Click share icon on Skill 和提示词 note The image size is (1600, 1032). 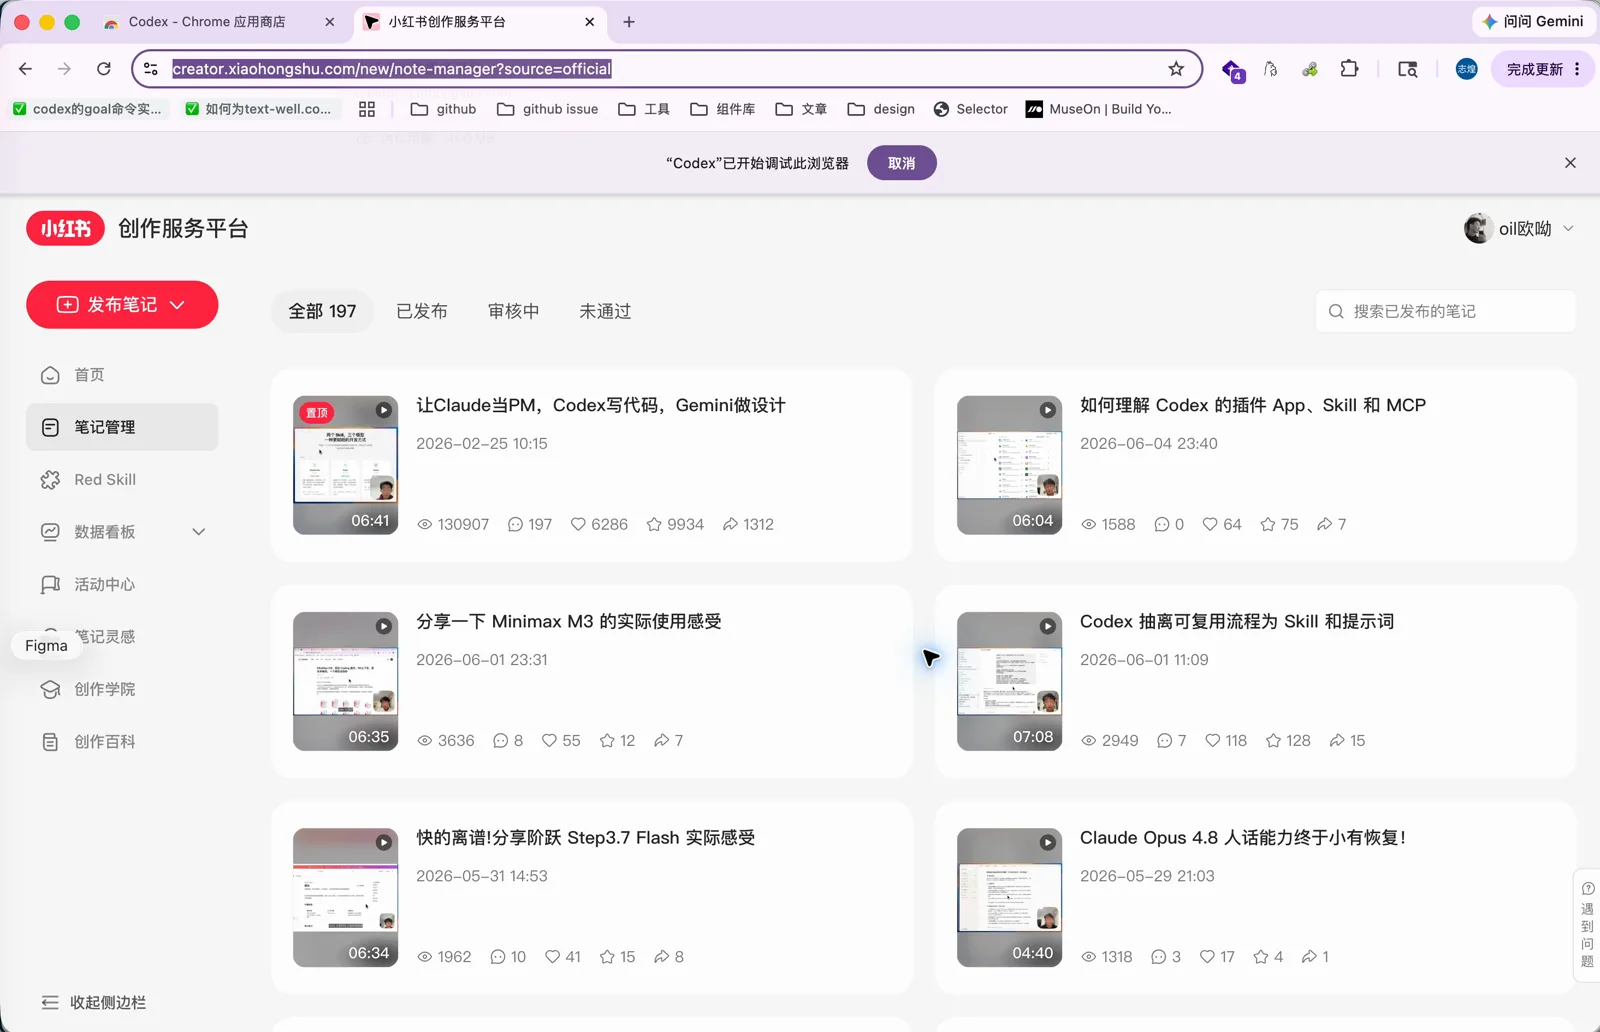pyautogui.click(x=1337, y=740)
